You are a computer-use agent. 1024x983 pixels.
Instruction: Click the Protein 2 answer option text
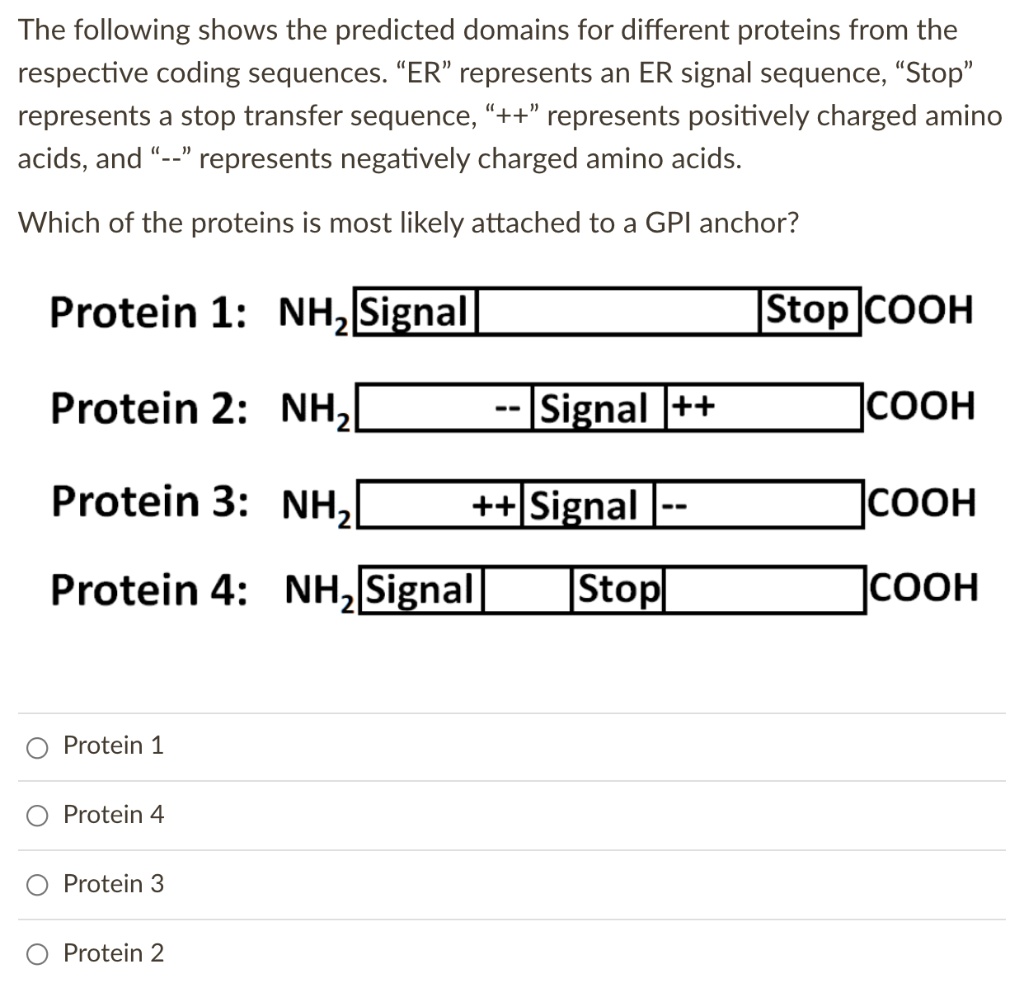(113, 953)
